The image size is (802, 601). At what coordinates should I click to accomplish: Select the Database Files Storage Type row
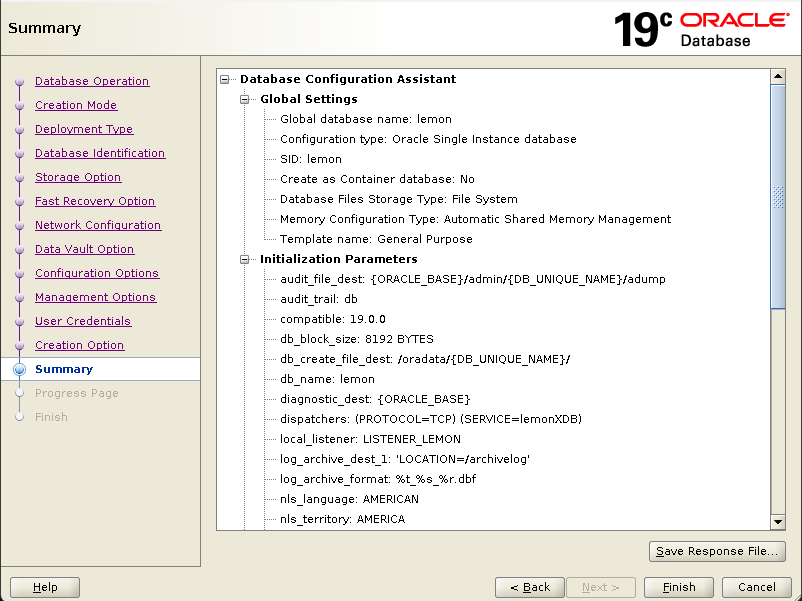click(x=399, y=199)
